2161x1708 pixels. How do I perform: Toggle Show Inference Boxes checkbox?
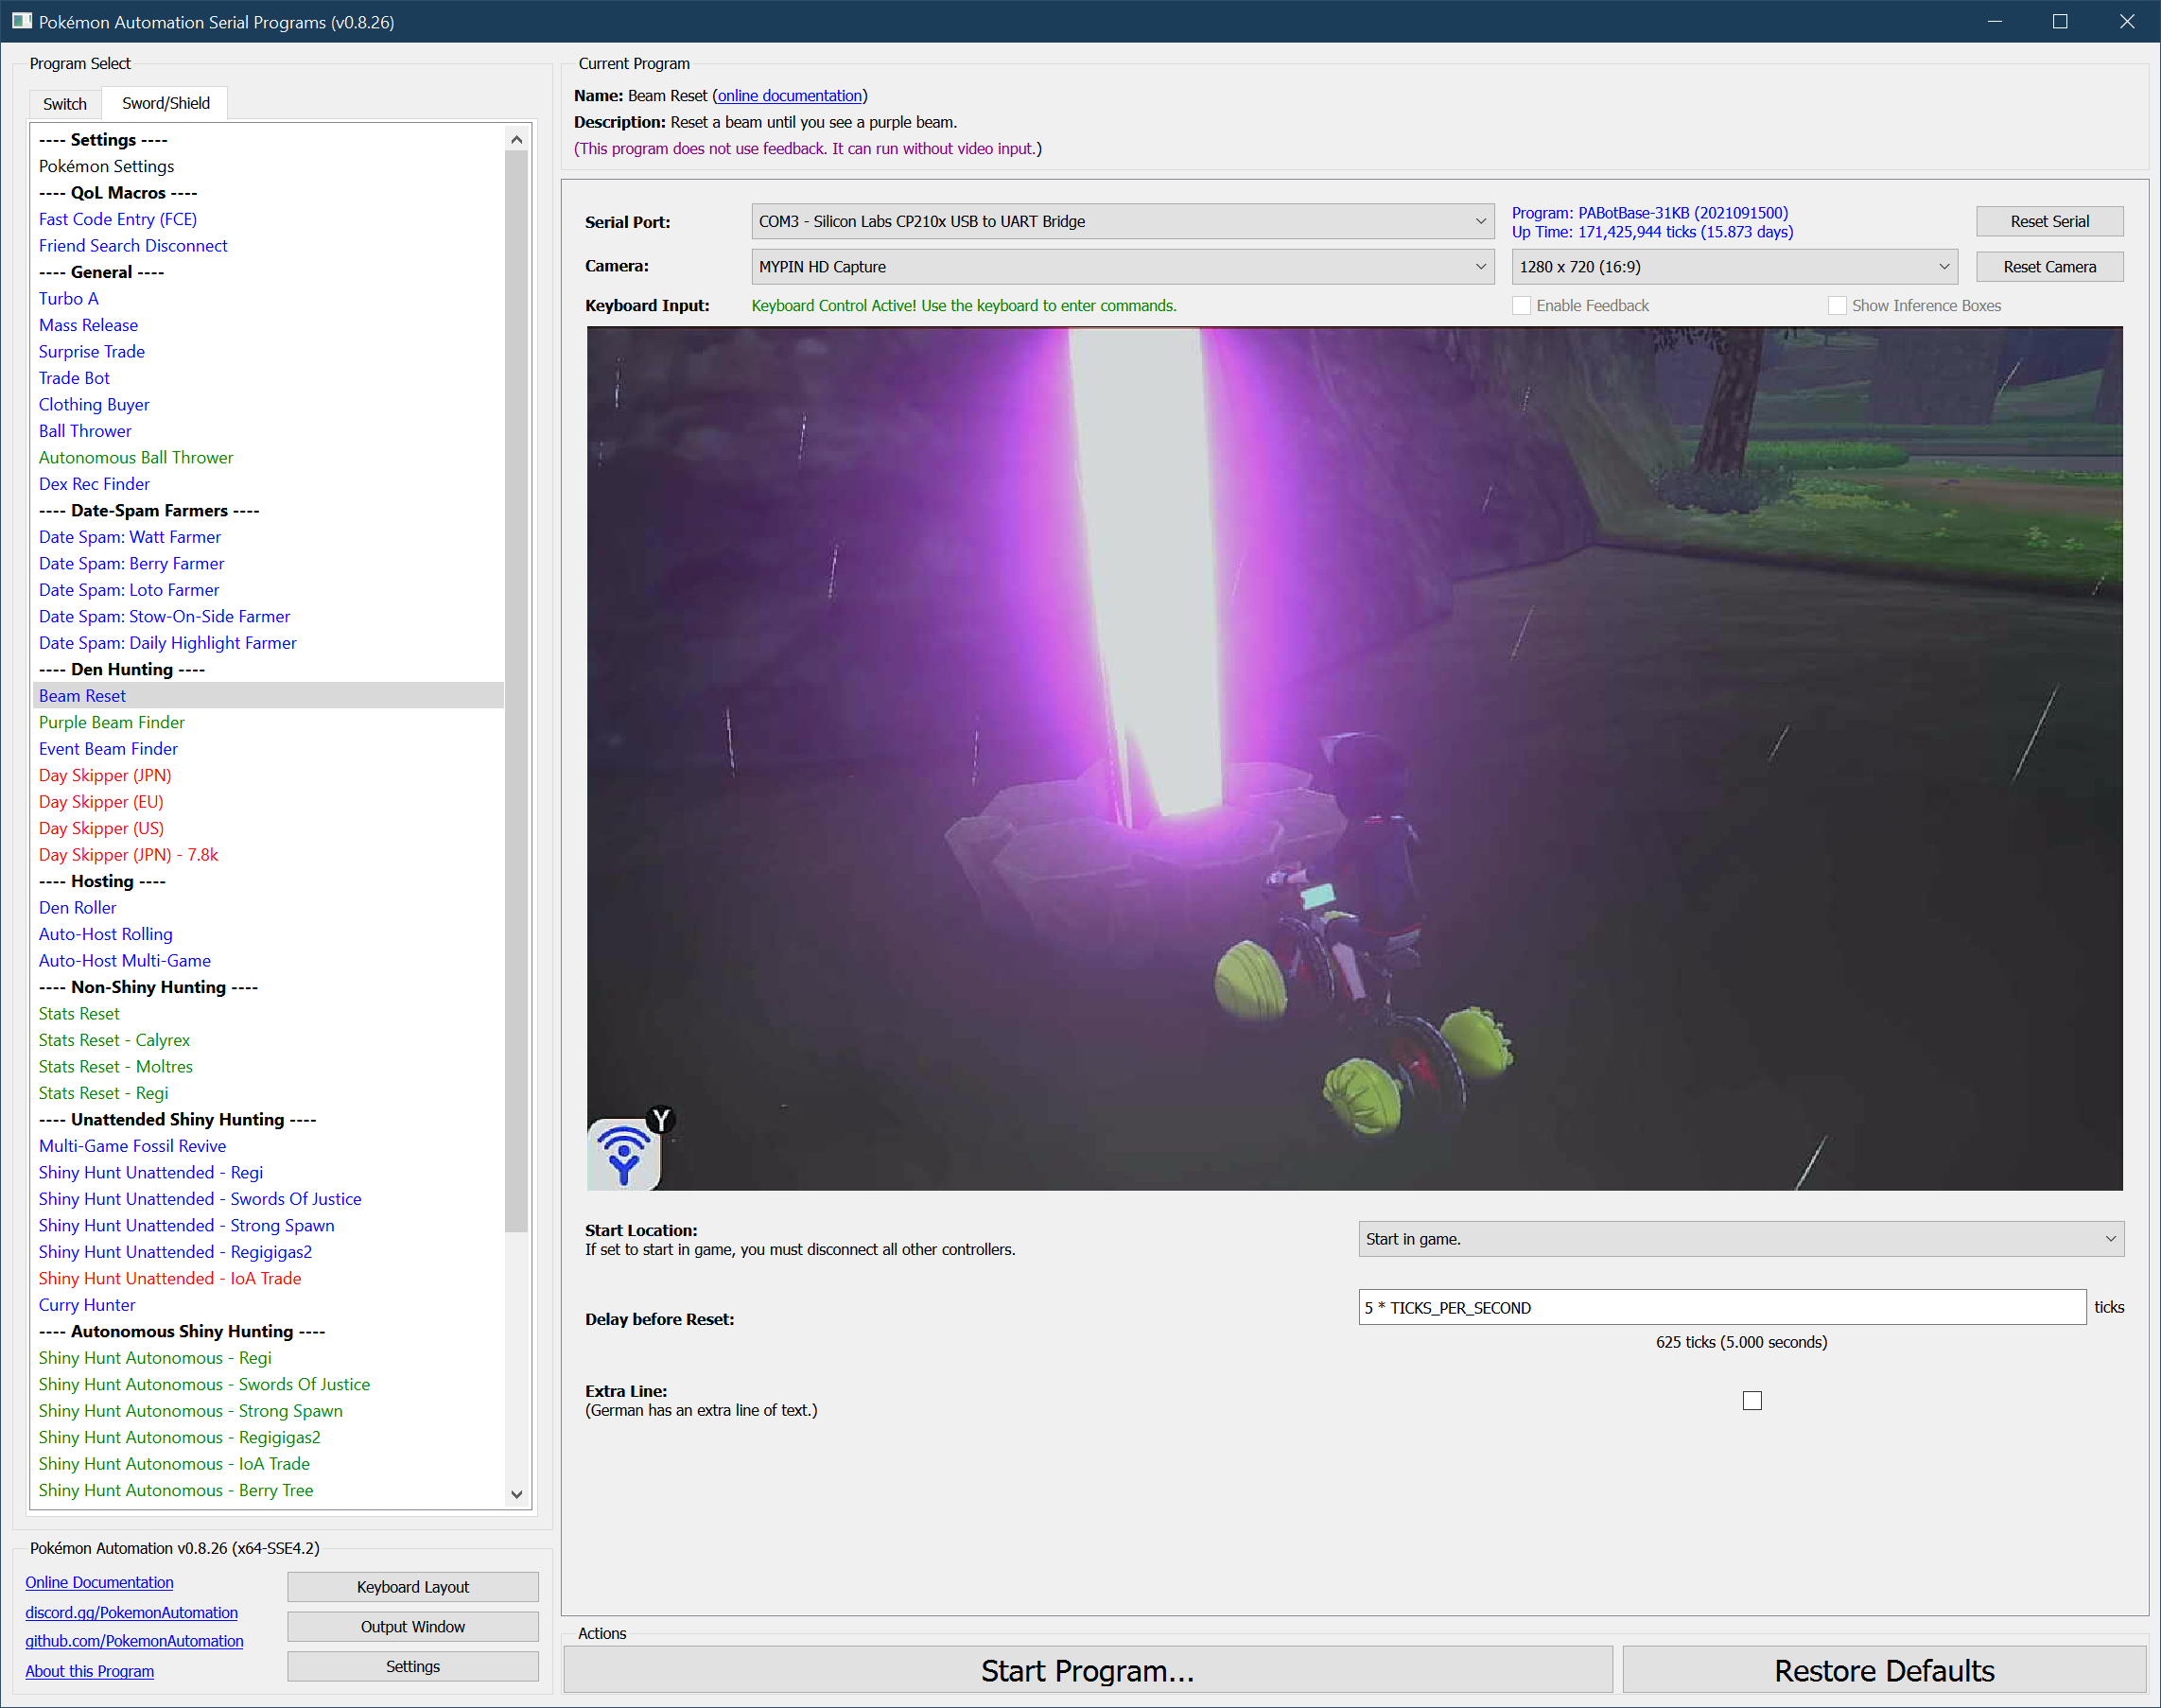click(1837, 306)
